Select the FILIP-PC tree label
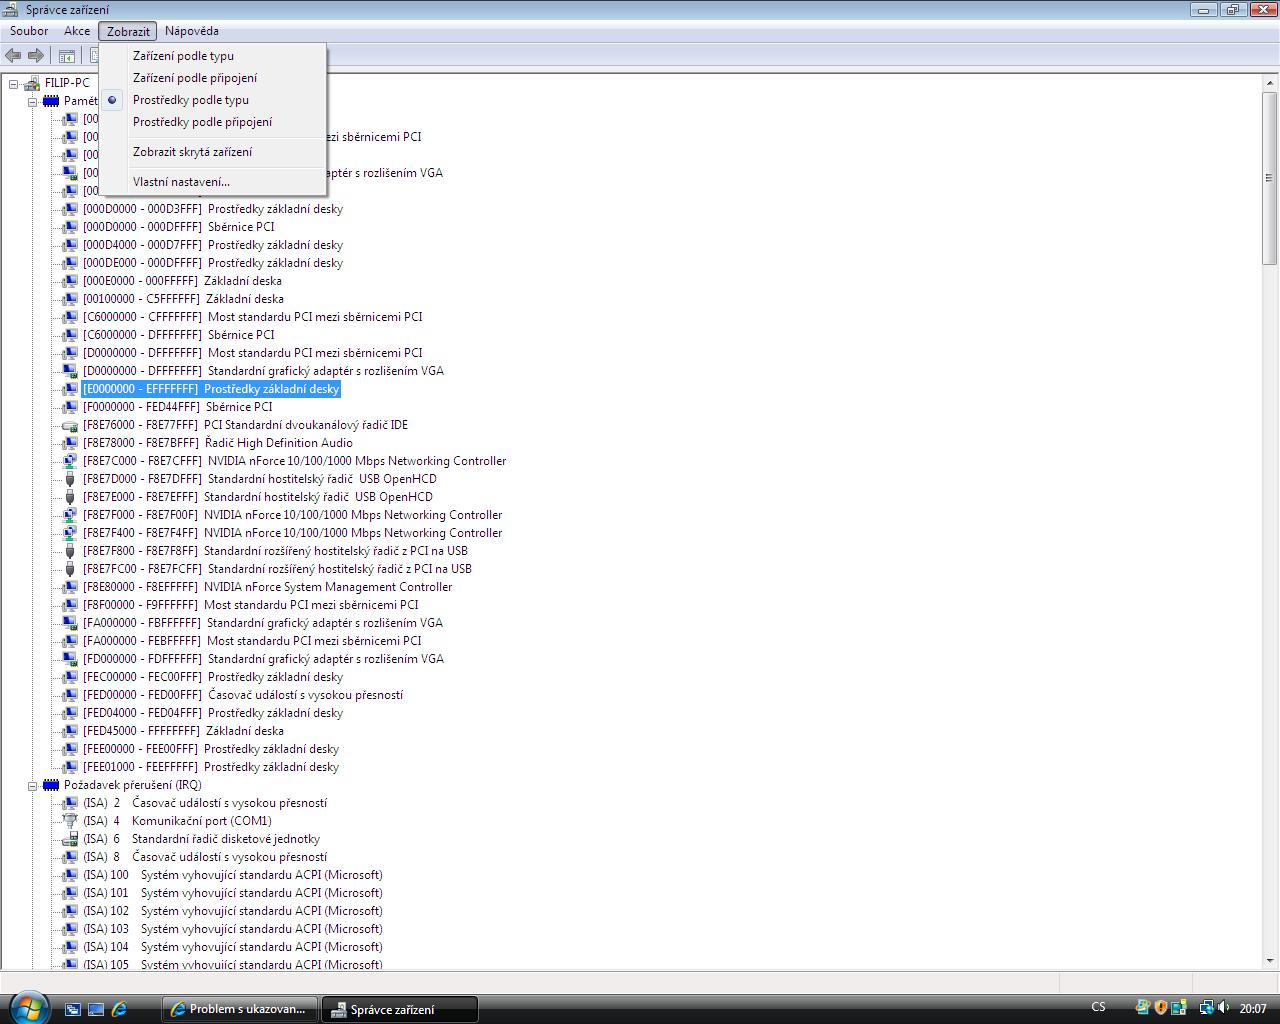Image resolution: width=1280 pixels, height=1024 pixels. pyautogui.click(x=67, y=83)
